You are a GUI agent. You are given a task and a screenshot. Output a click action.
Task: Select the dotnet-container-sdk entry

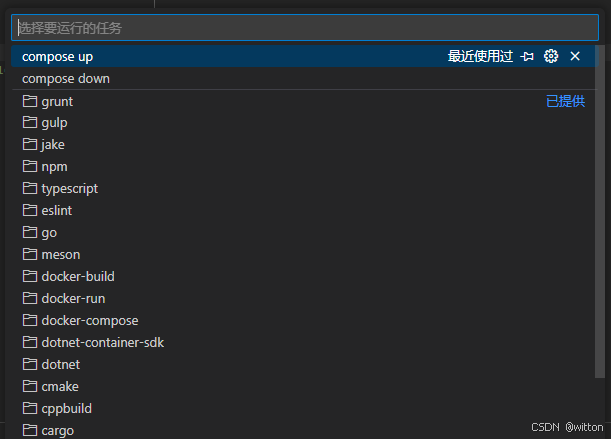click(102, 343)
